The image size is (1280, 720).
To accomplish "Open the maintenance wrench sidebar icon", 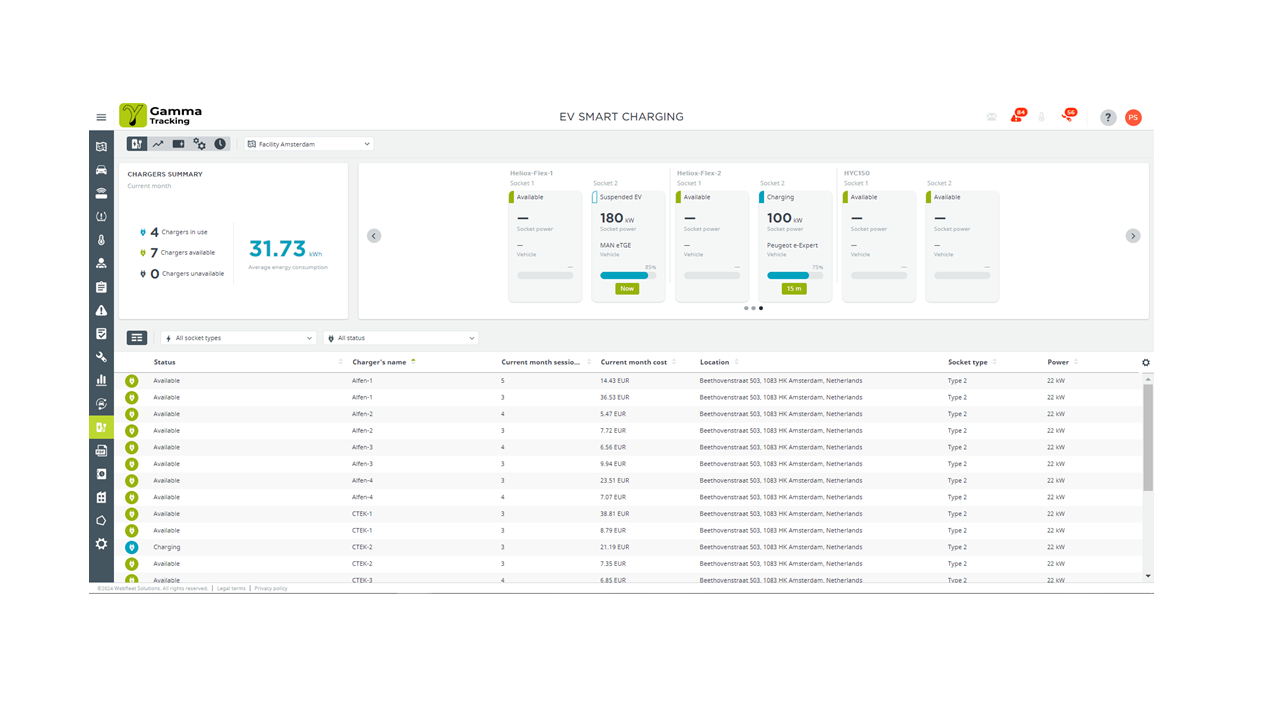I will coord(101,357).
